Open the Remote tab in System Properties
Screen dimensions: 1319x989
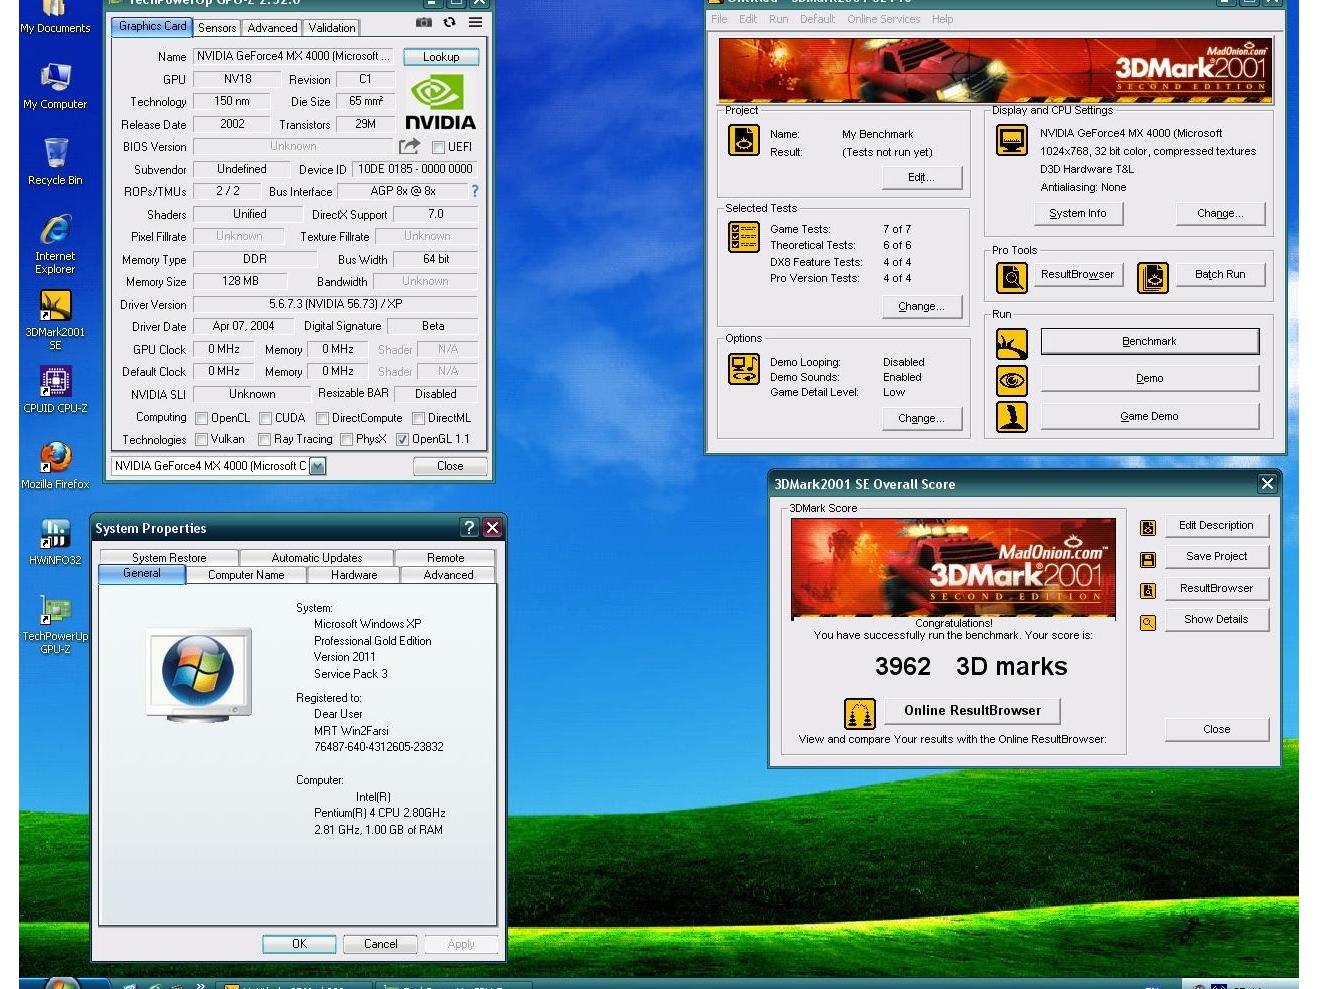click(445, 558)
